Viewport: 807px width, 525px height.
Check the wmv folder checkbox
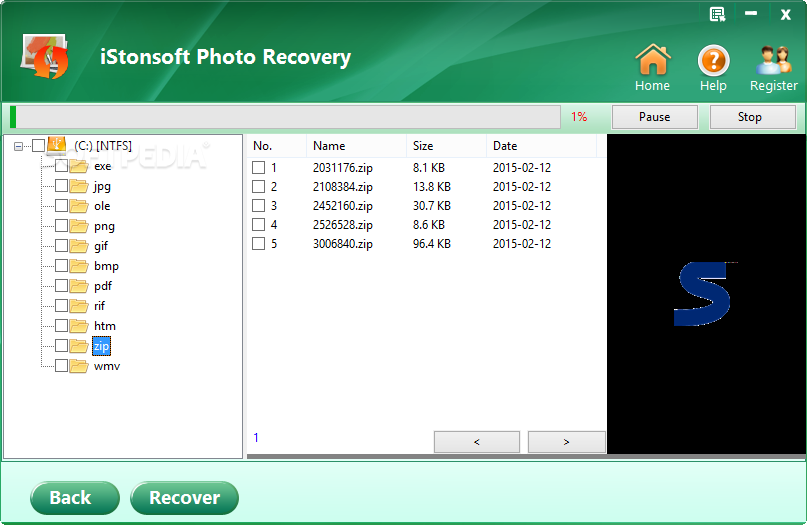pyautogui.click(x=61, y=365)
